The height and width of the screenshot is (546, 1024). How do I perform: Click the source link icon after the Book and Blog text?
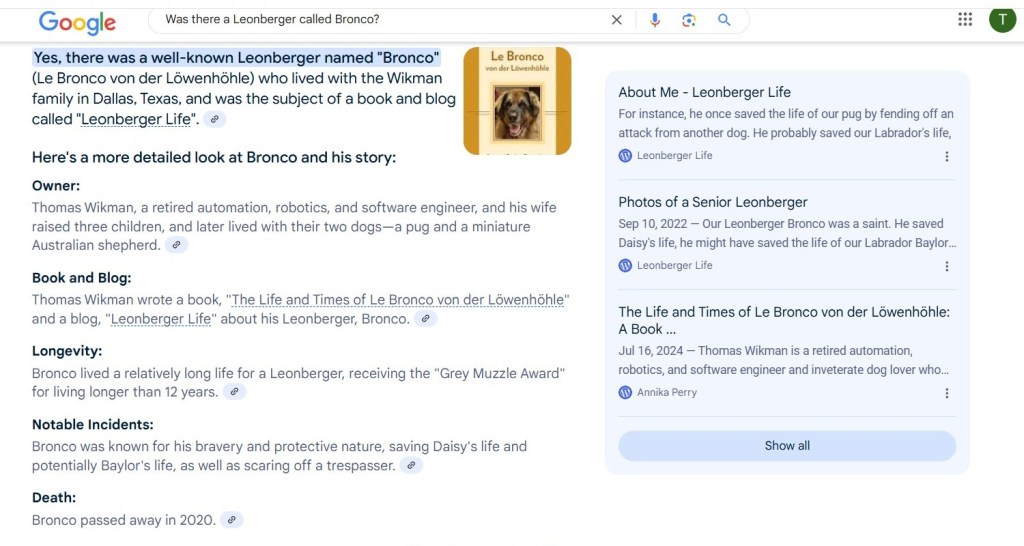[x=425, y=319]
